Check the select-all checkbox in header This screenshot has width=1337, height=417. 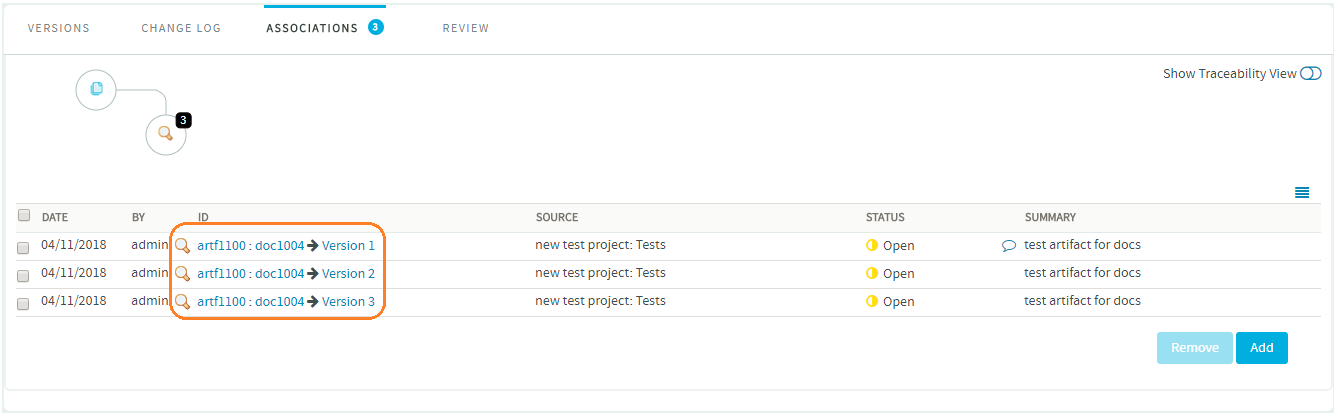pyautogui.click(x=24, y=215)
